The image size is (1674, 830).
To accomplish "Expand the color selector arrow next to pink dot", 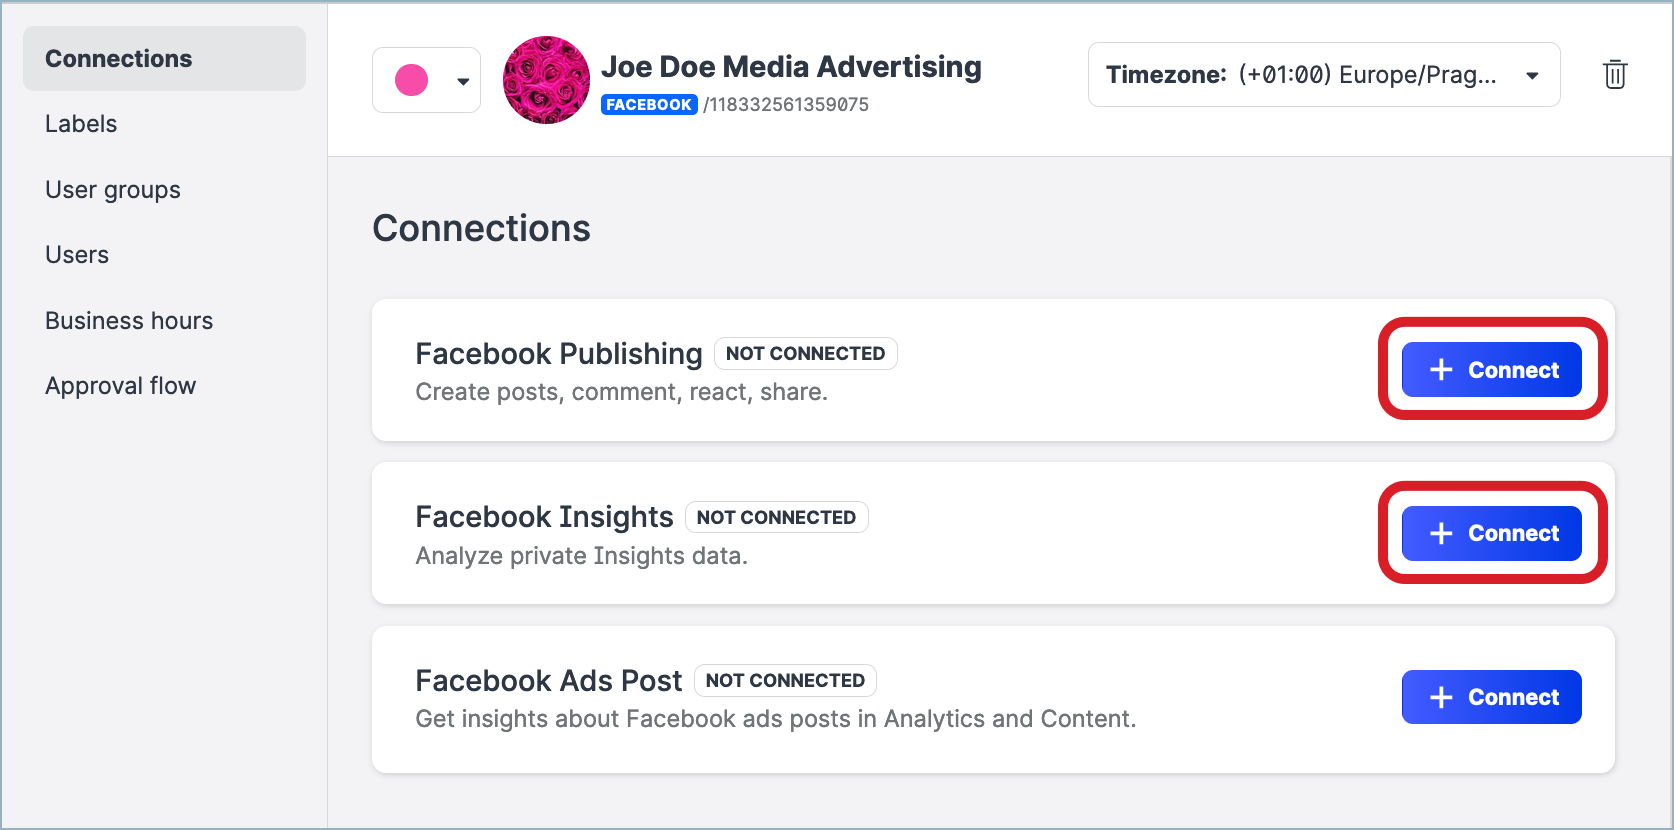I will click(x=463, y=79).
